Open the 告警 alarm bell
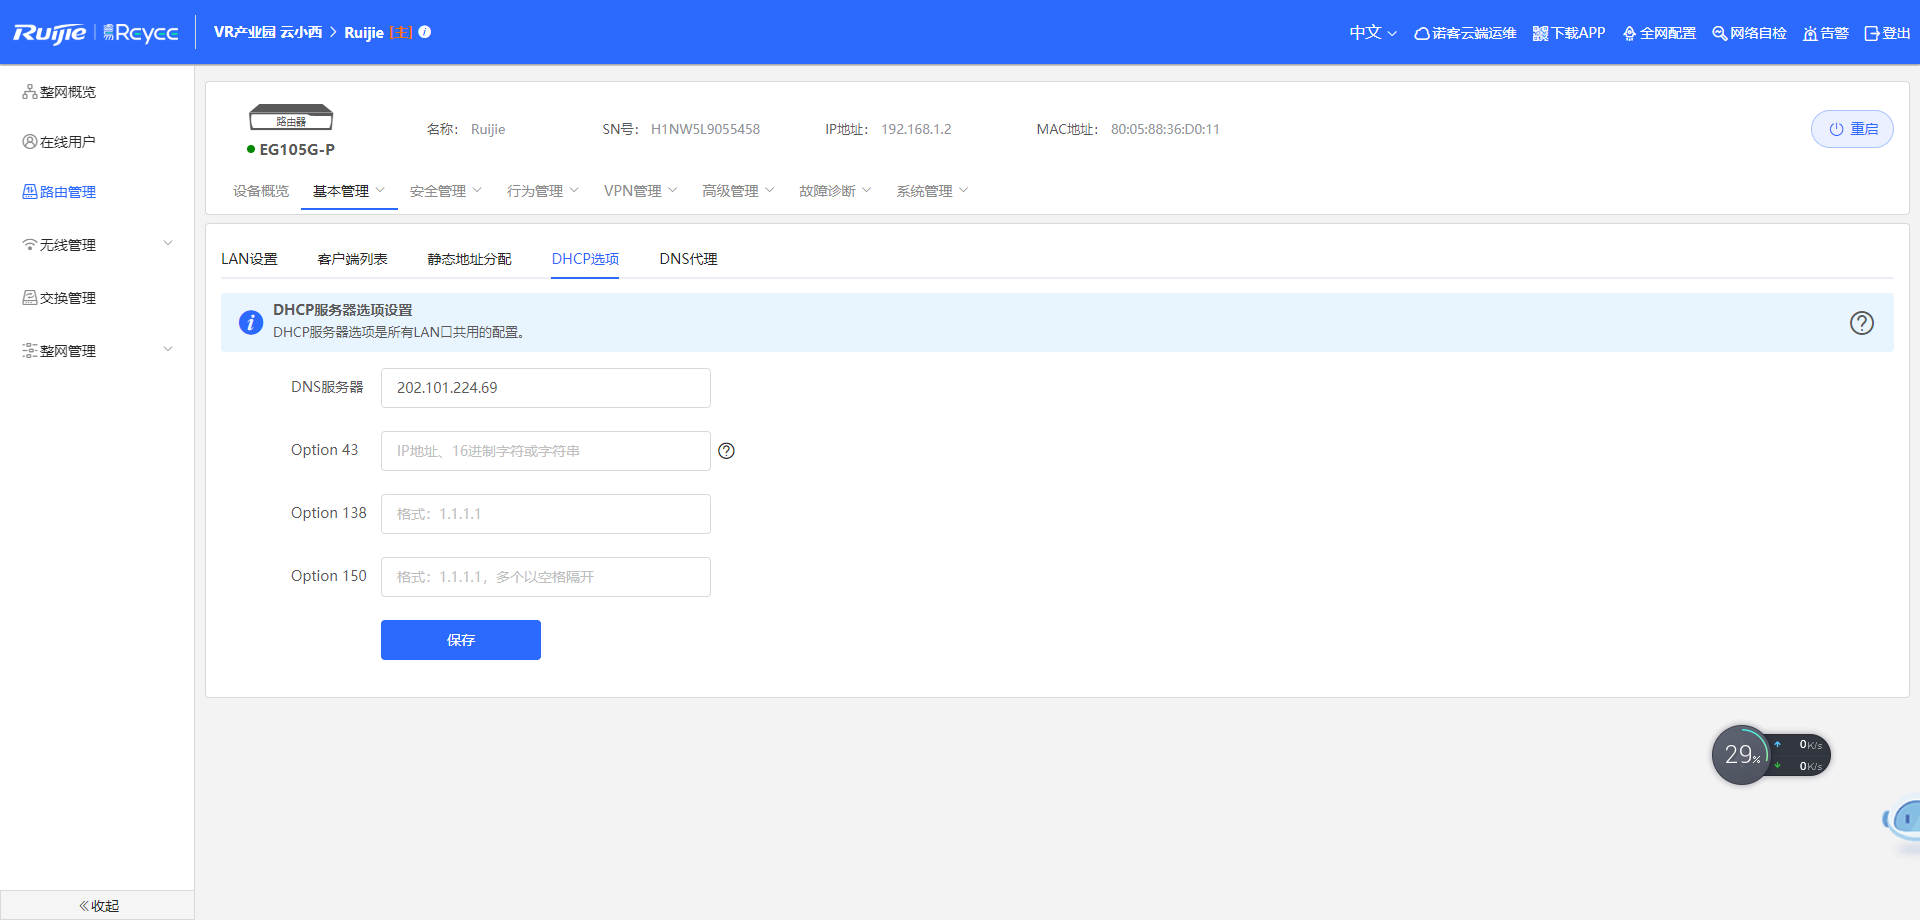1920x920 pixels. 1825,33
